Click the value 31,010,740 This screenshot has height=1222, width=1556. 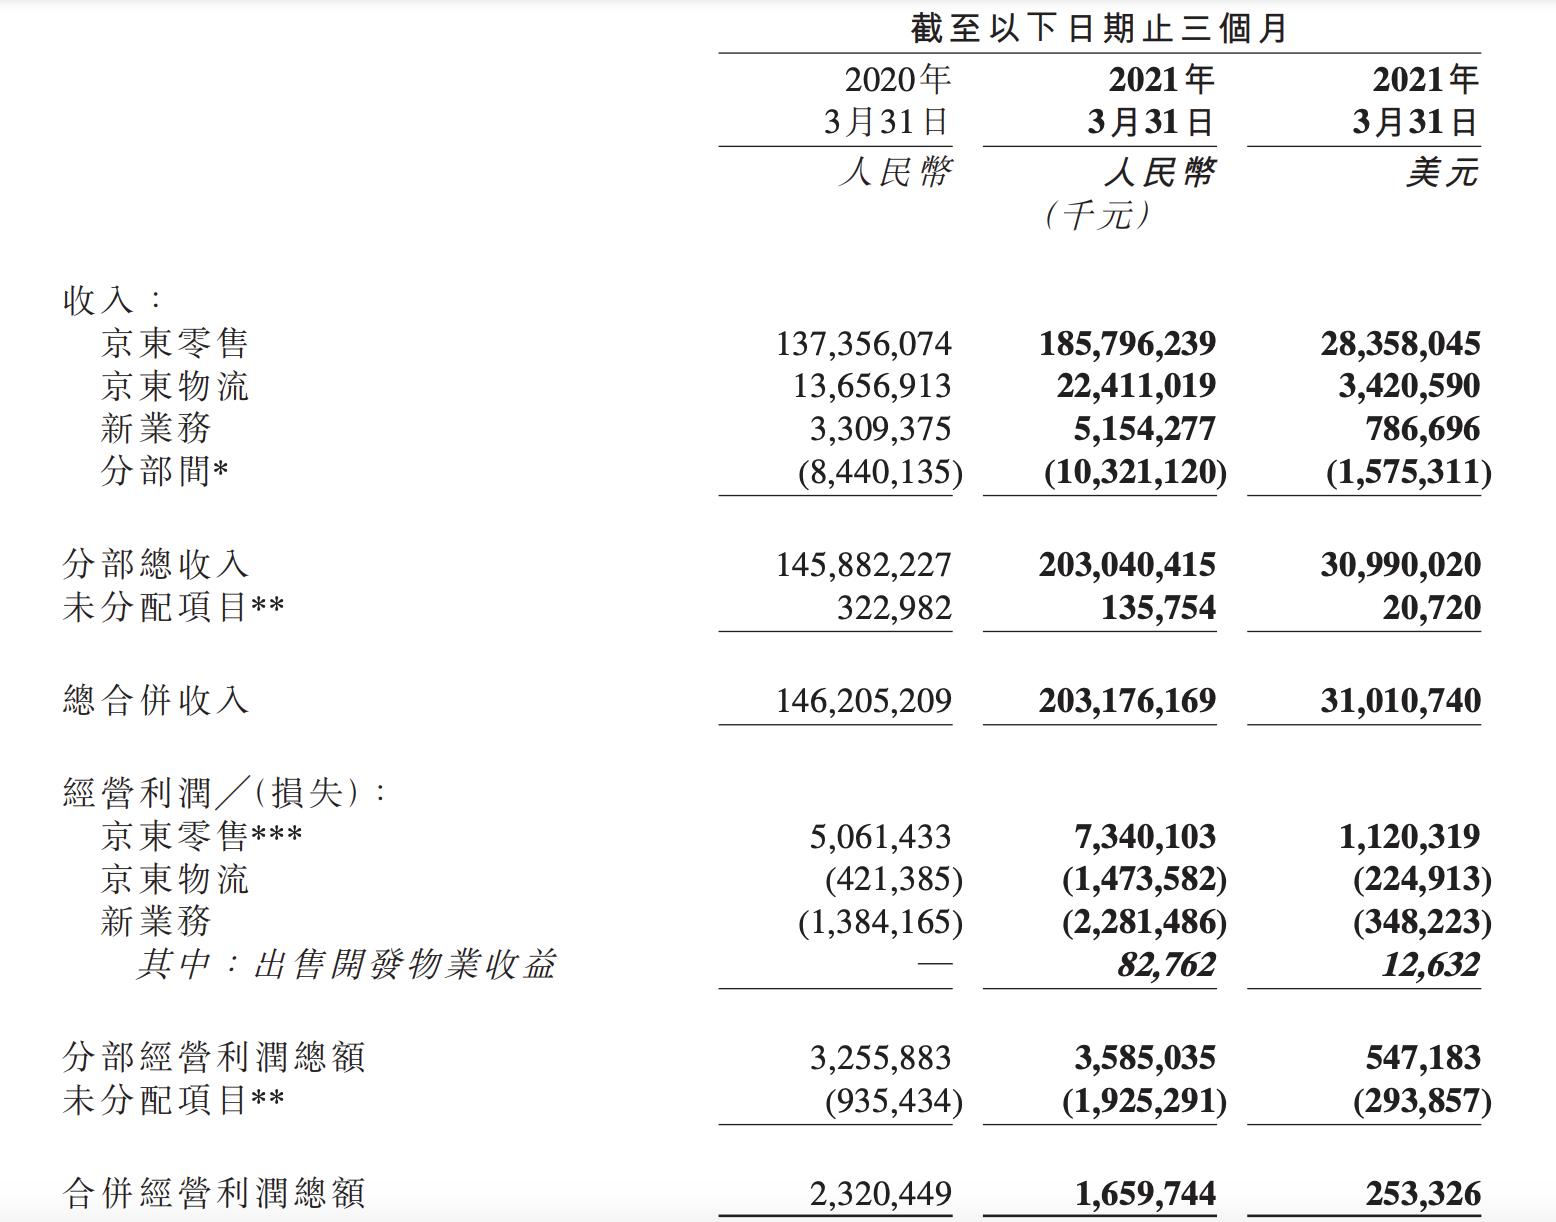1400,701
